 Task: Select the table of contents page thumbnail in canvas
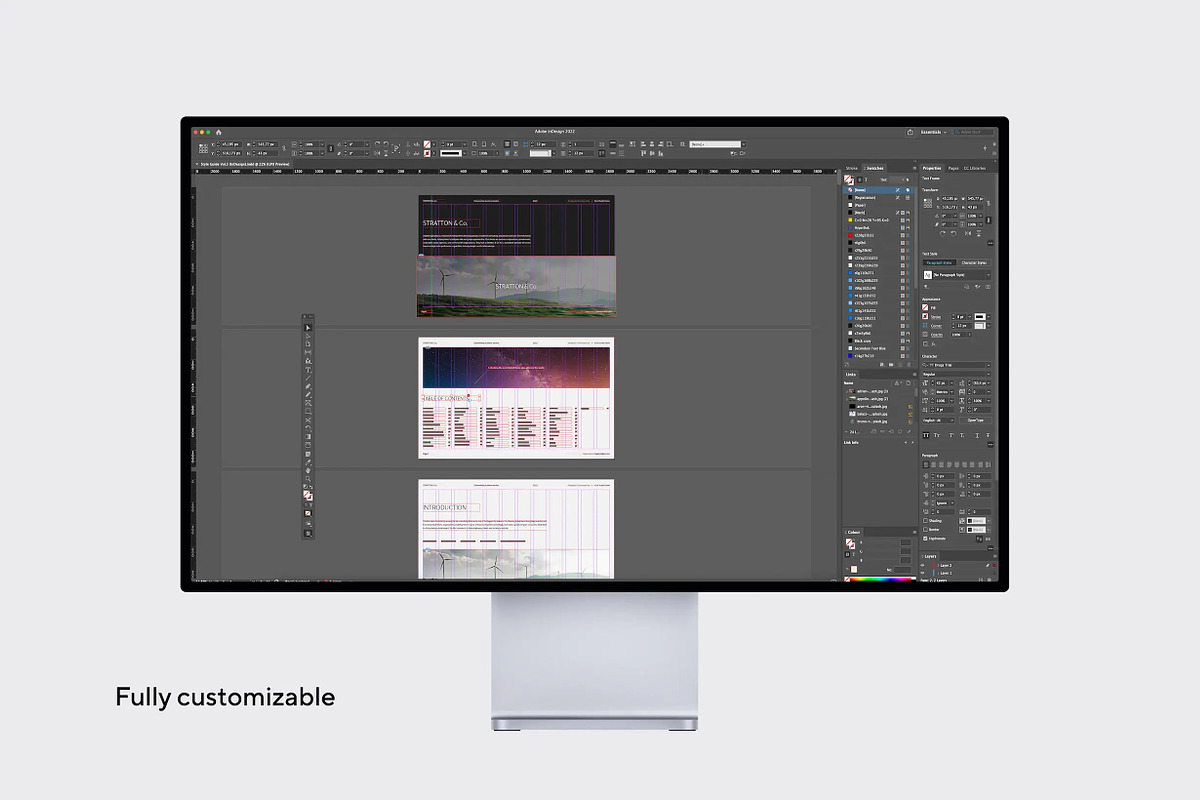point(516,398)
